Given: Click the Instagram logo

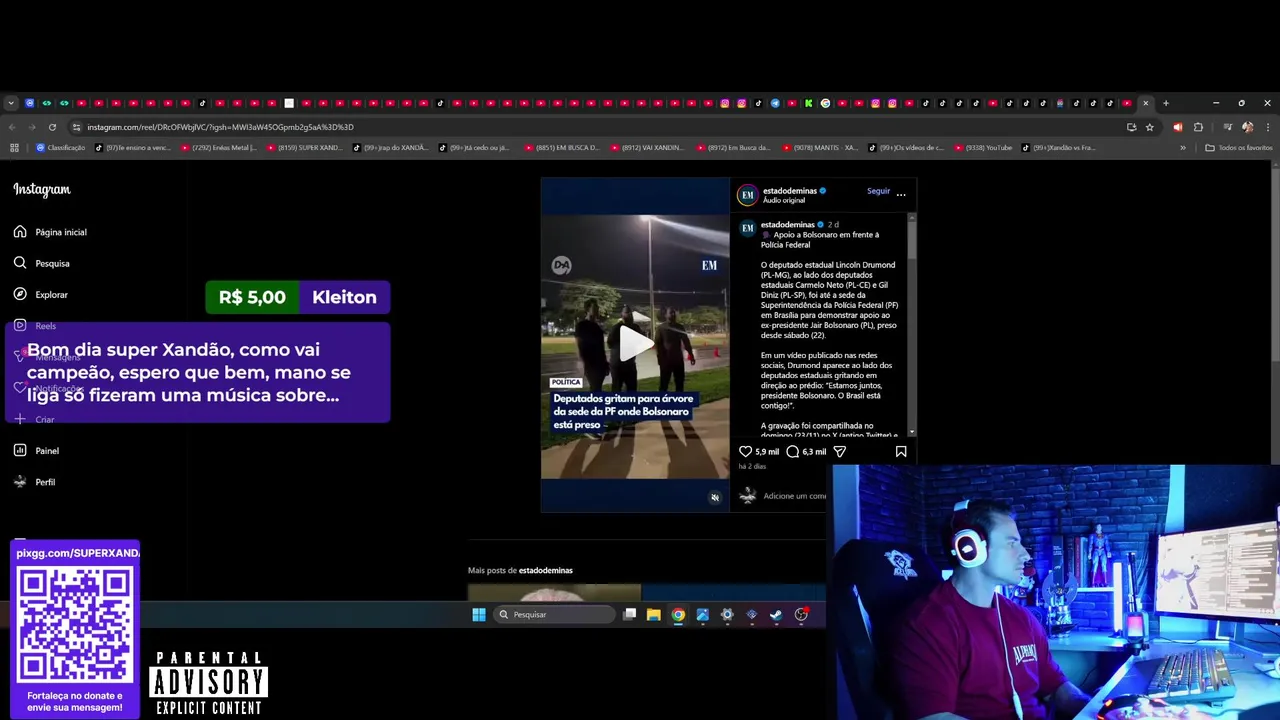Looking at the screenshot, I should point(42,189).
